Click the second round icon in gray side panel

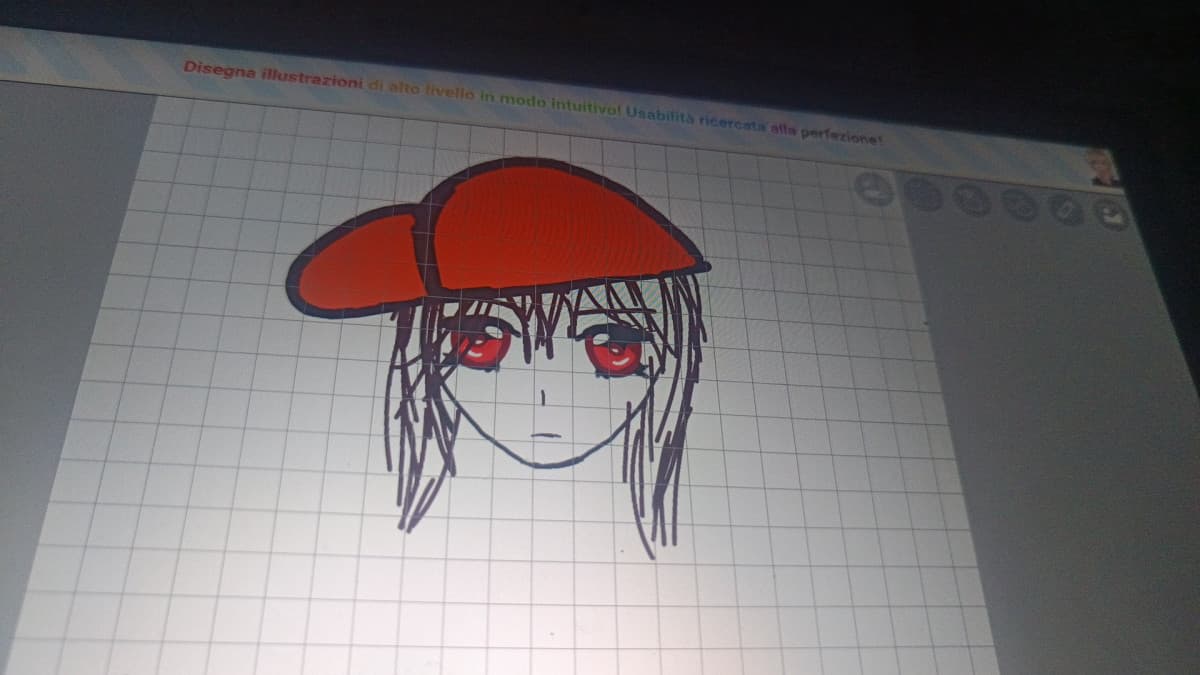click(x=972, y=198)
